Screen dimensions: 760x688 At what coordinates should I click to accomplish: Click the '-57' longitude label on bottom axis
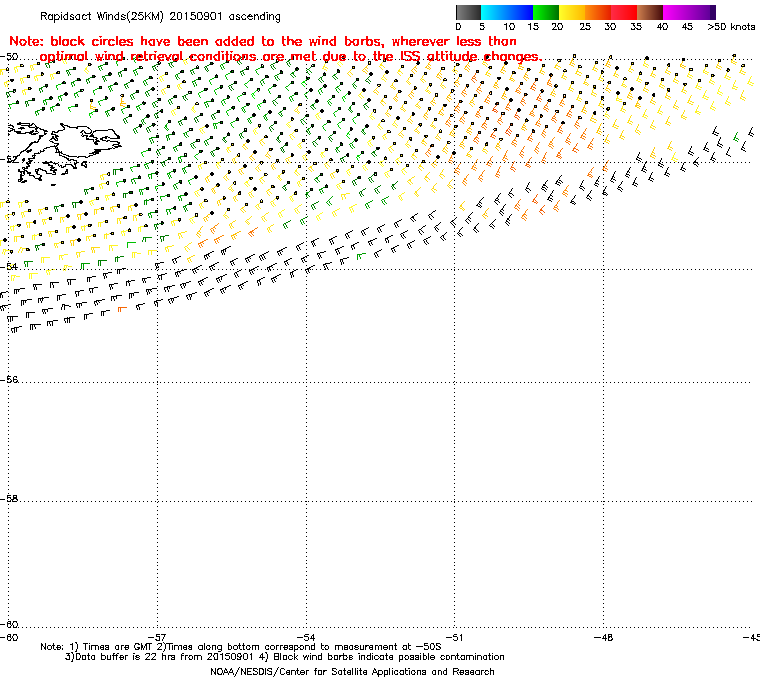(157, 637)
